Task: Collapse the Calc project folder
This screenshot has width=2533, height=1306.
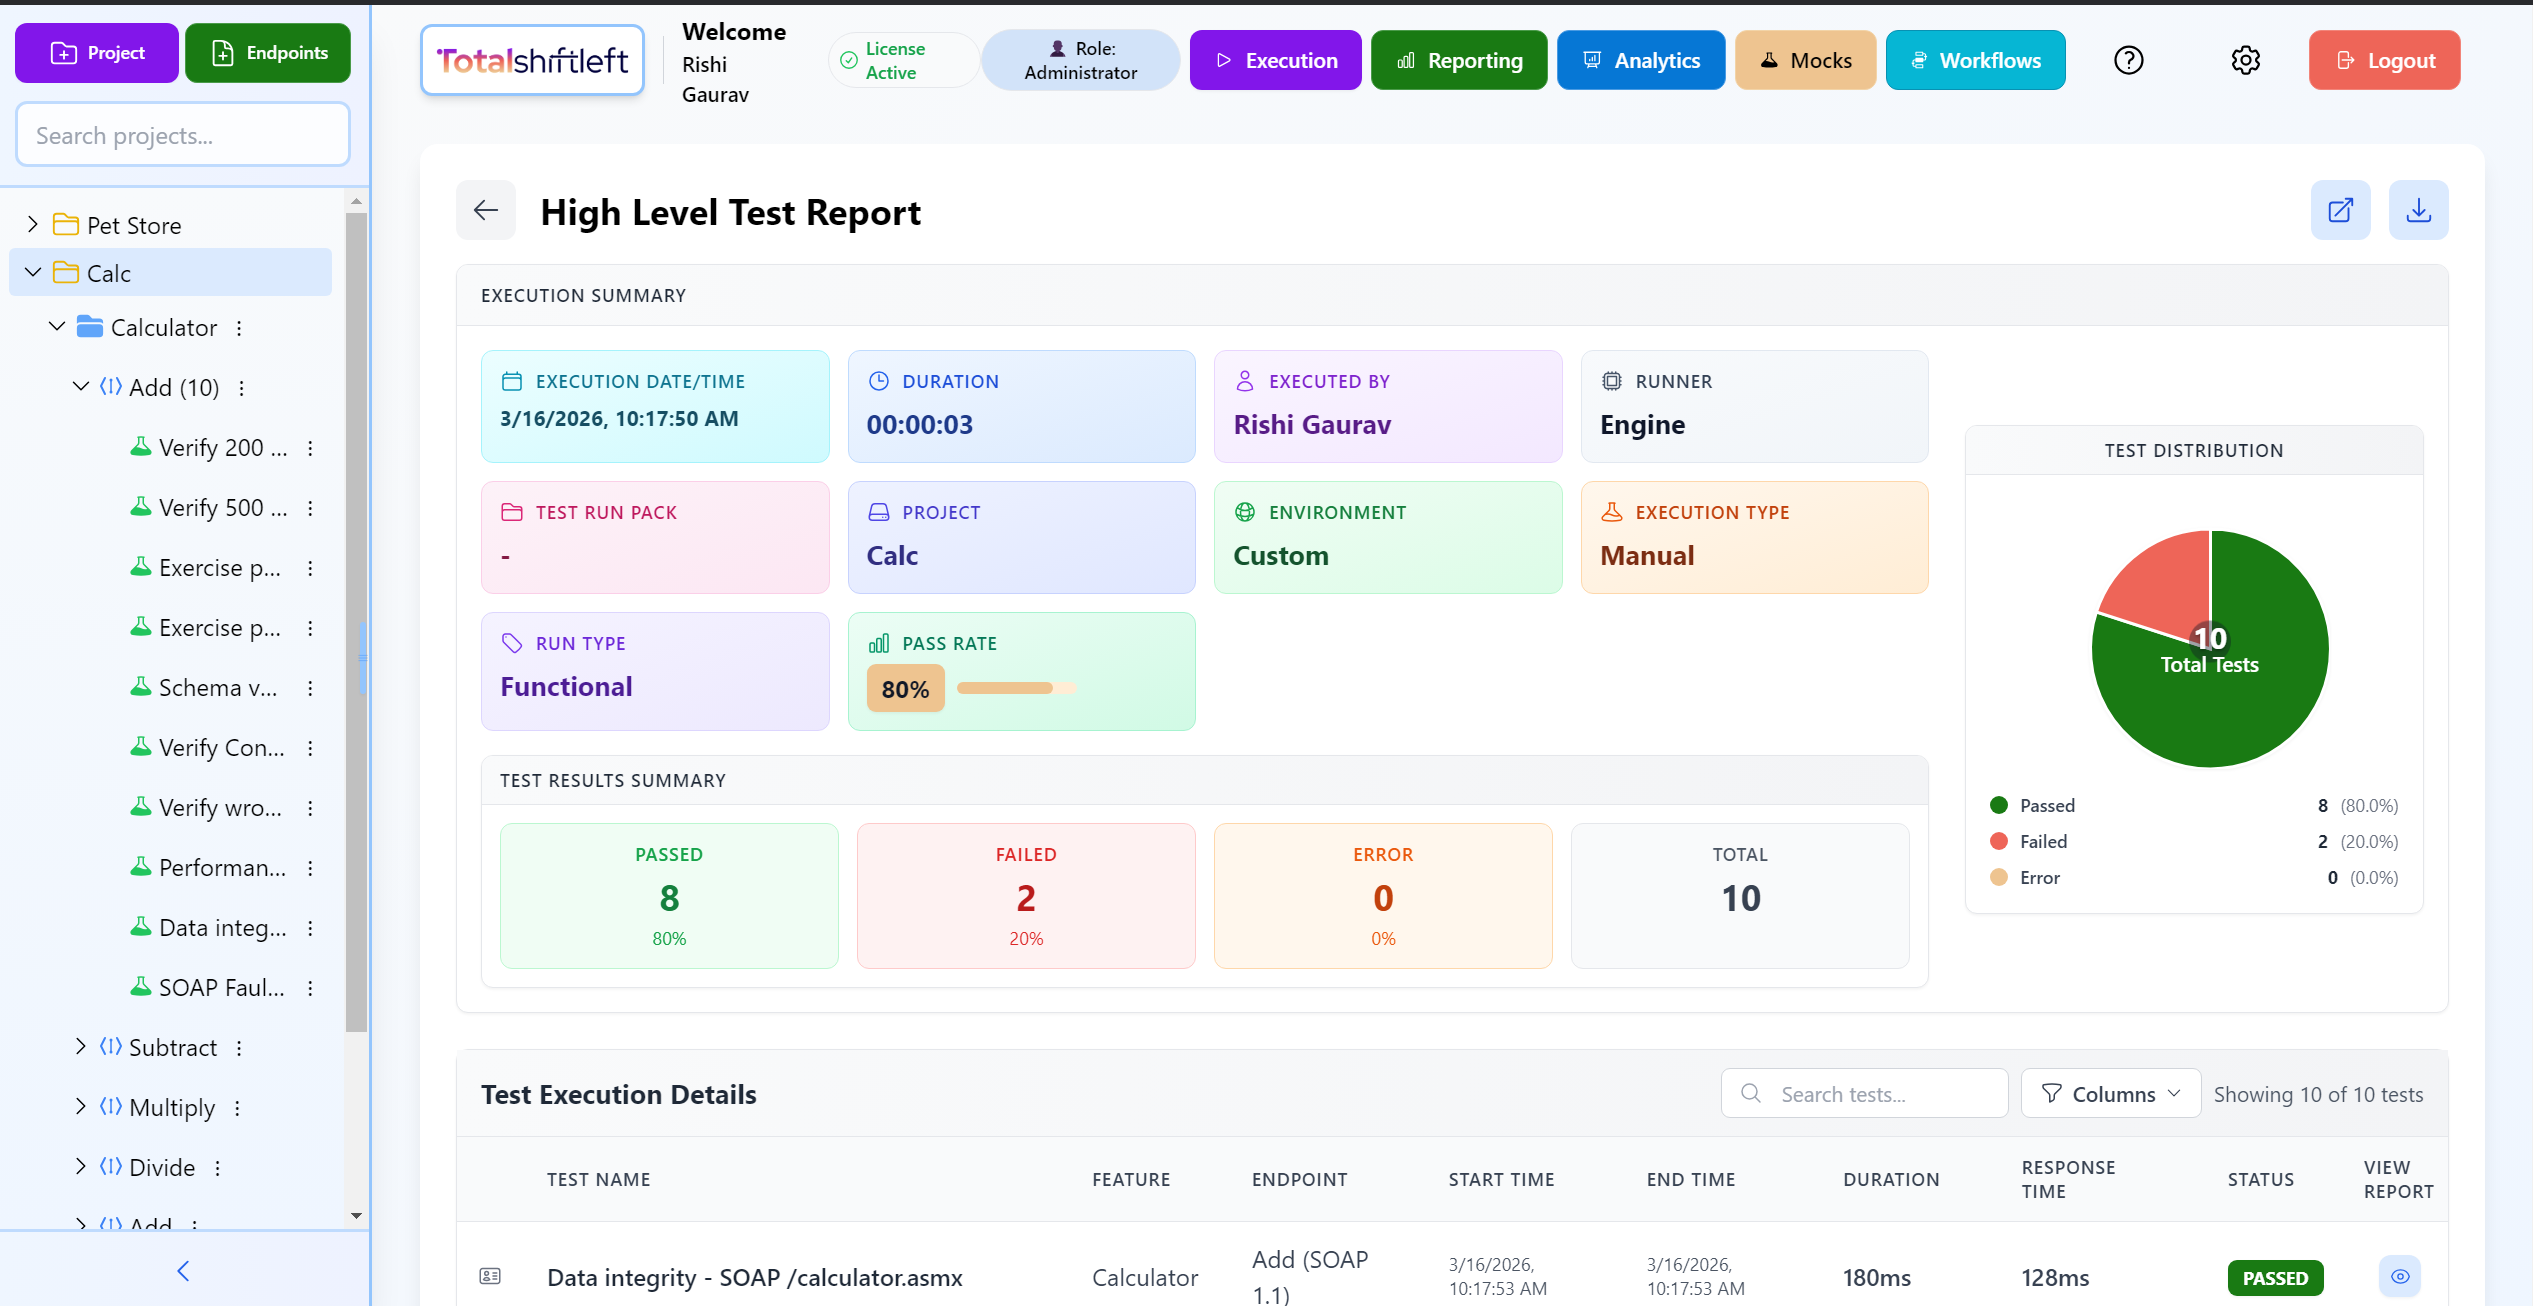Action: click(33, 273)
